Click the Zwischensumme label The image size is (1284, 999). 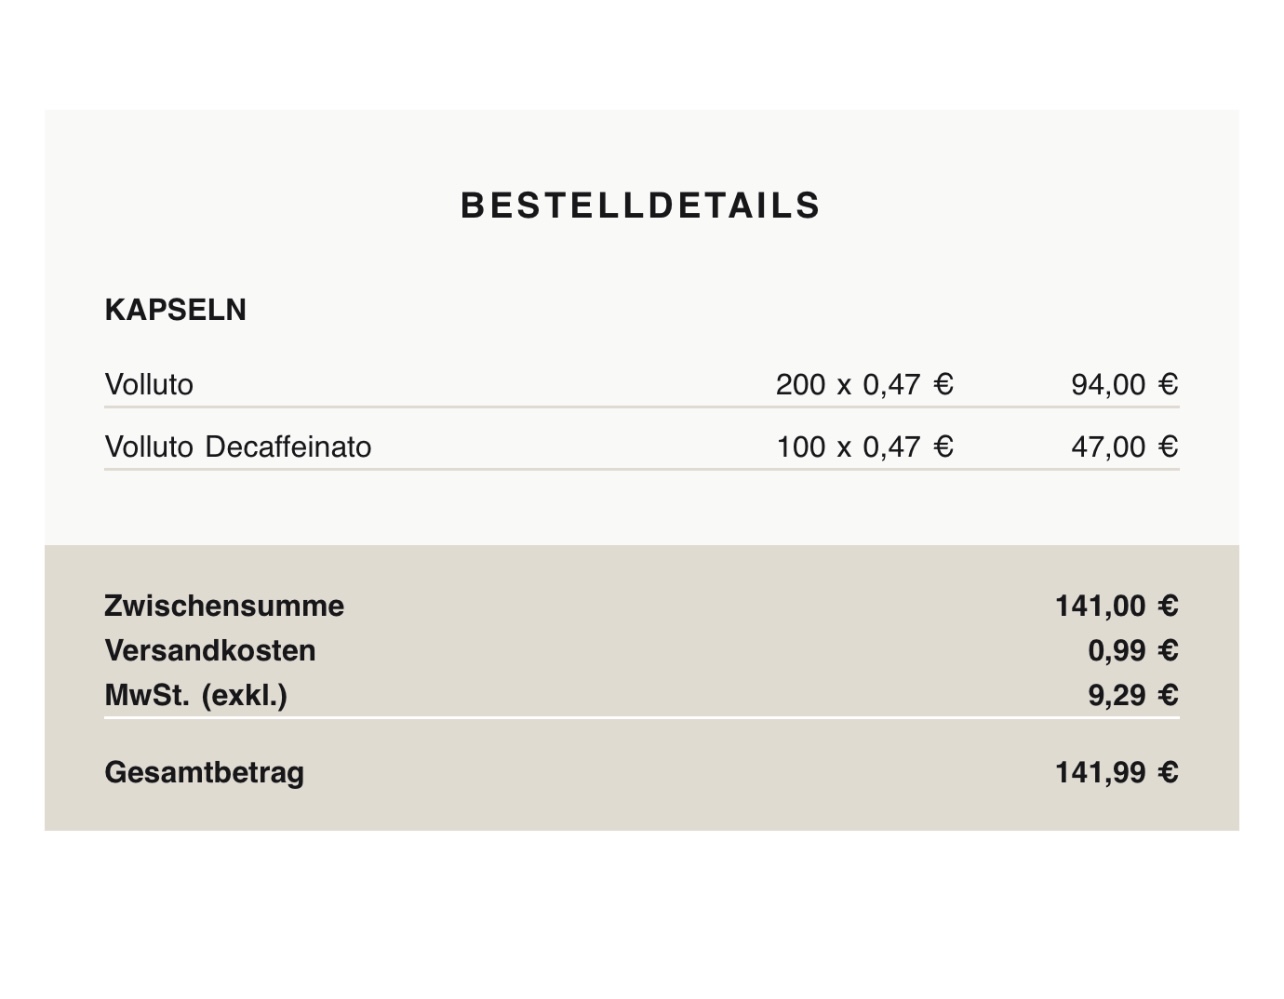click(224, 606)
